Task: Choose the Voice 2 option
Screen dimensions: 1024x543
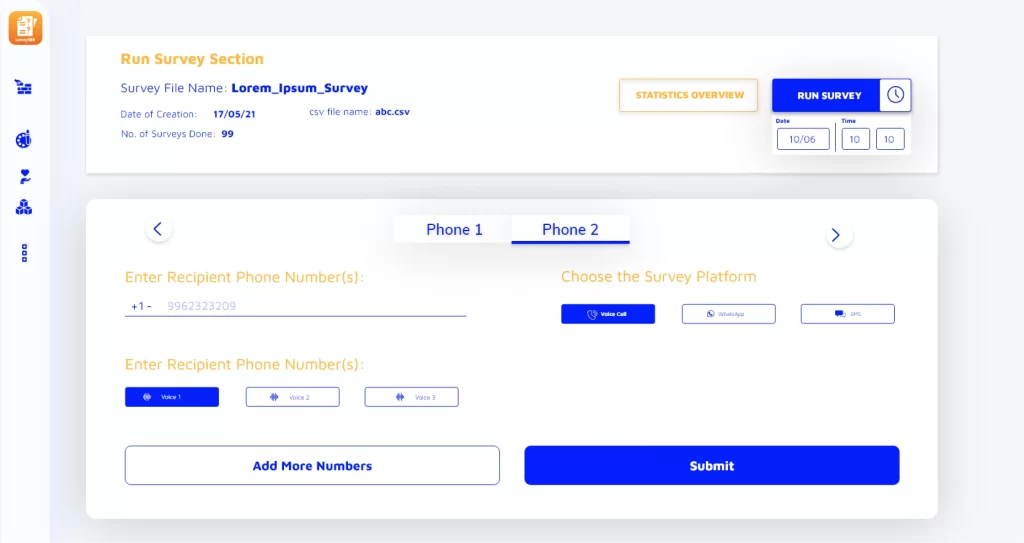Action: [293, 397]
